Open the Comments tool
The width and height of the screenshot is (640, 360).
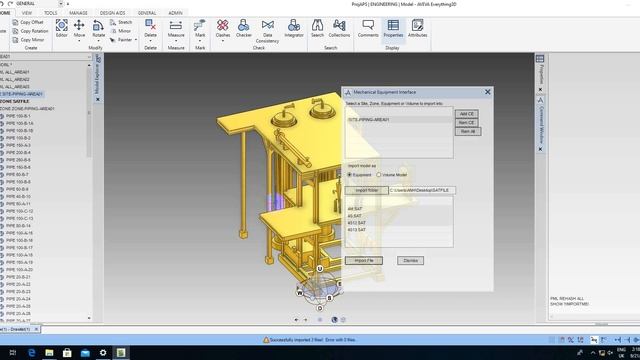(368, 28)
